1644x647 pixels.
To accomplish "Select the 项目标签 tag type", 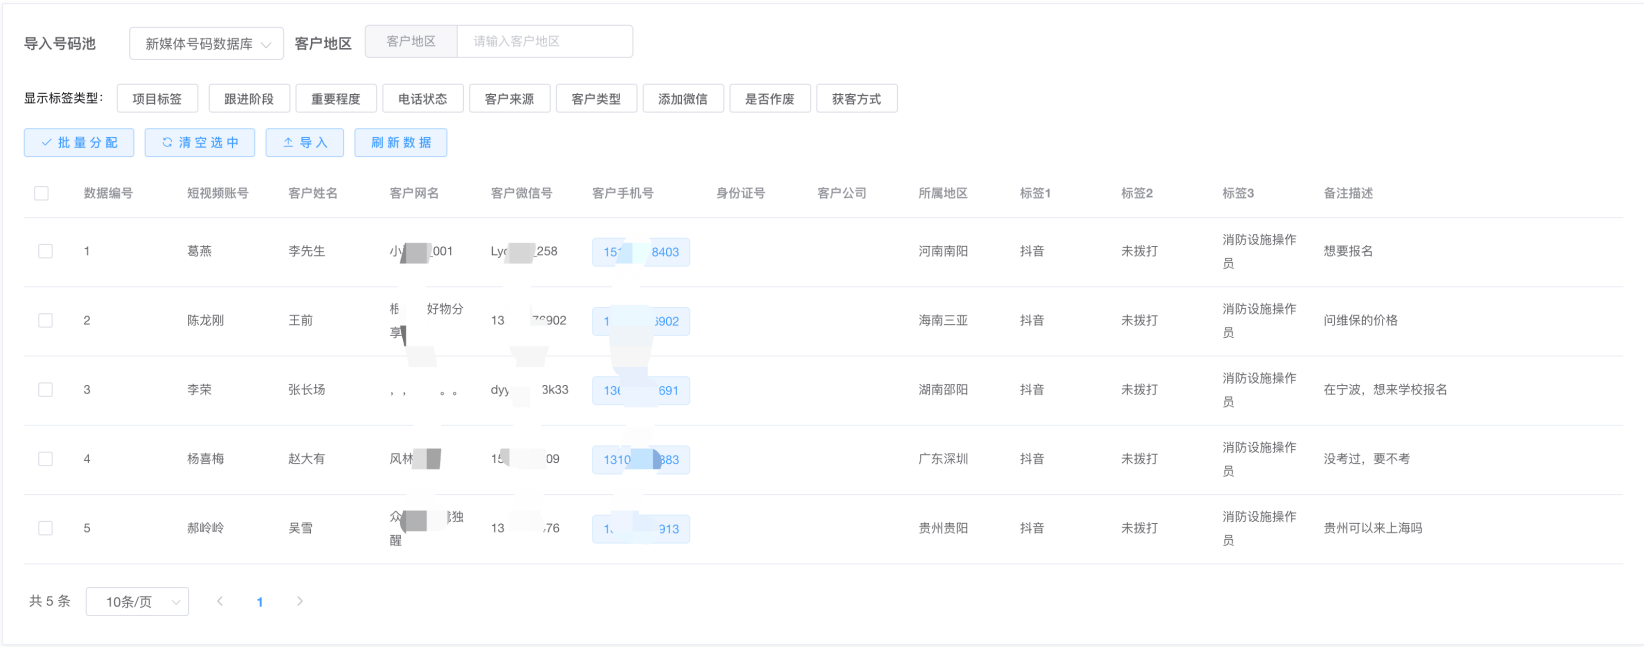I will pos(157,99).
